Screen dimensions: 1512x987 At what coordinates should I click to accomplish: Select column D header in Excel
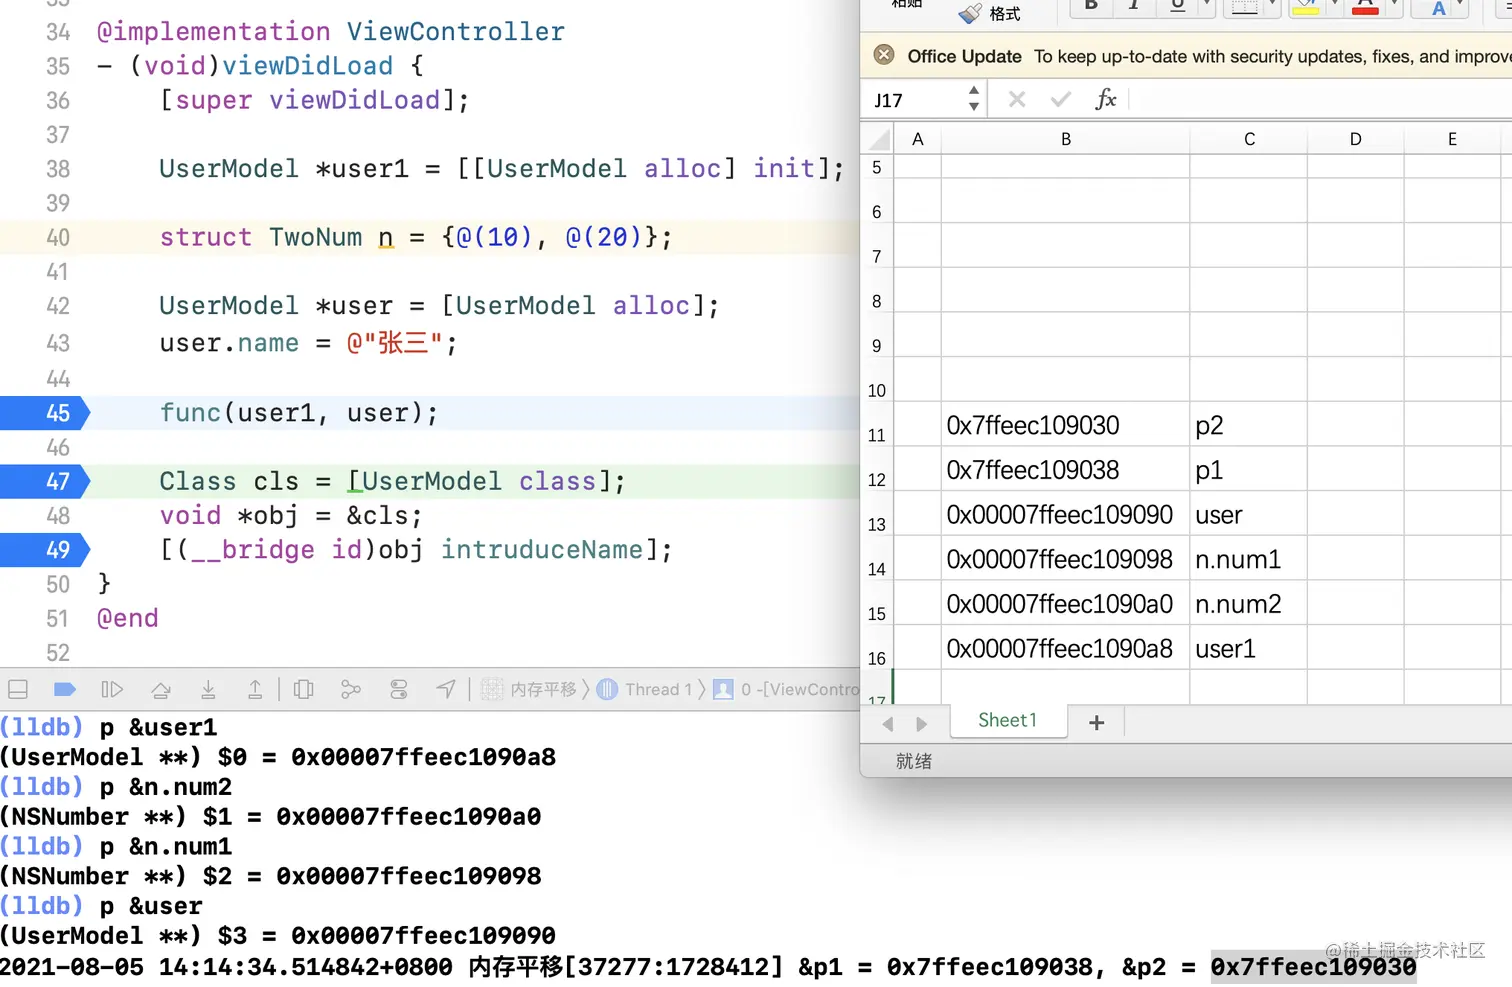(1356, 139)
